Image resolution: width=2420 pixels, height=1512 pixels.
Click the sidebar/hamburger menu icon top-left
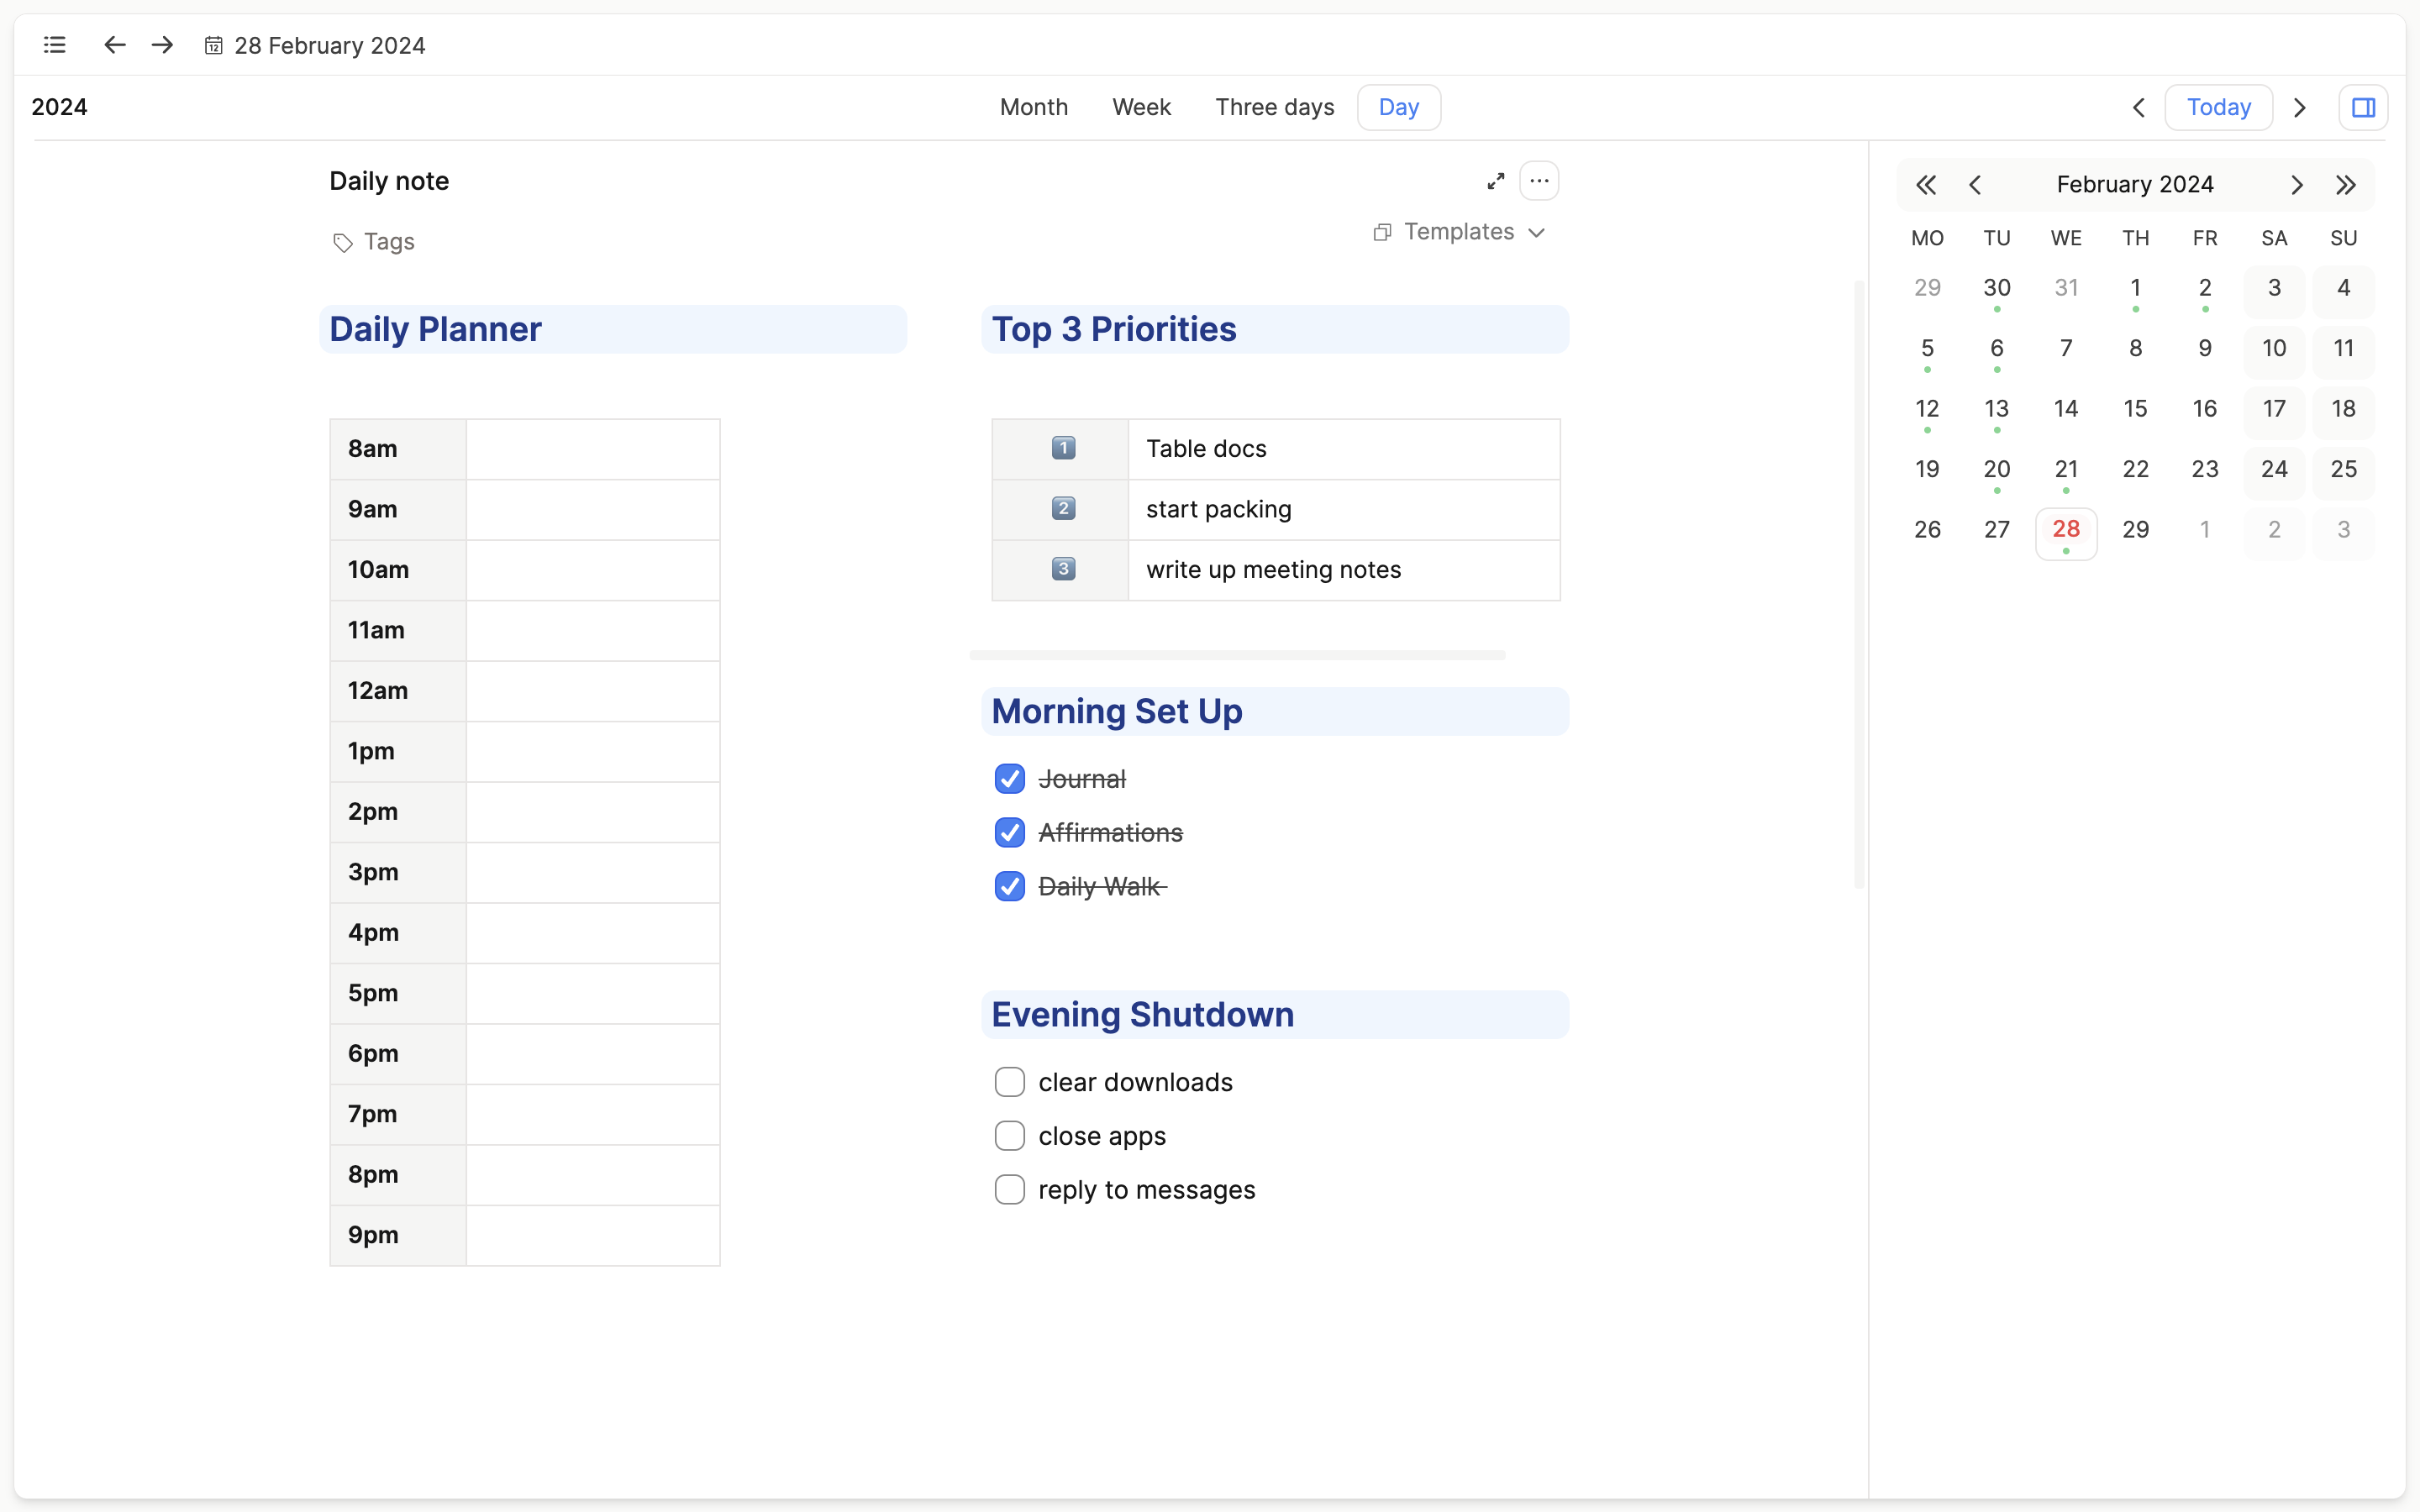point(54,44)
